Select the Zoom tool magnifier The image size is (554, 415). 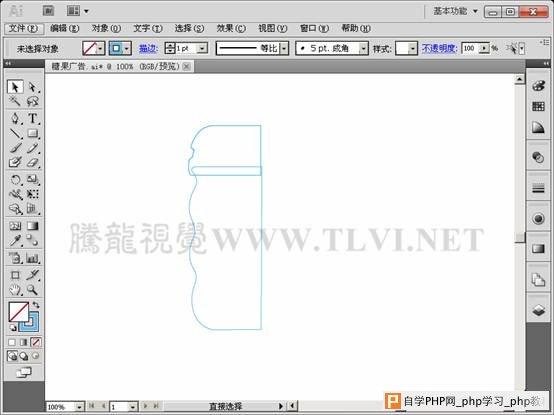point(33,290)
